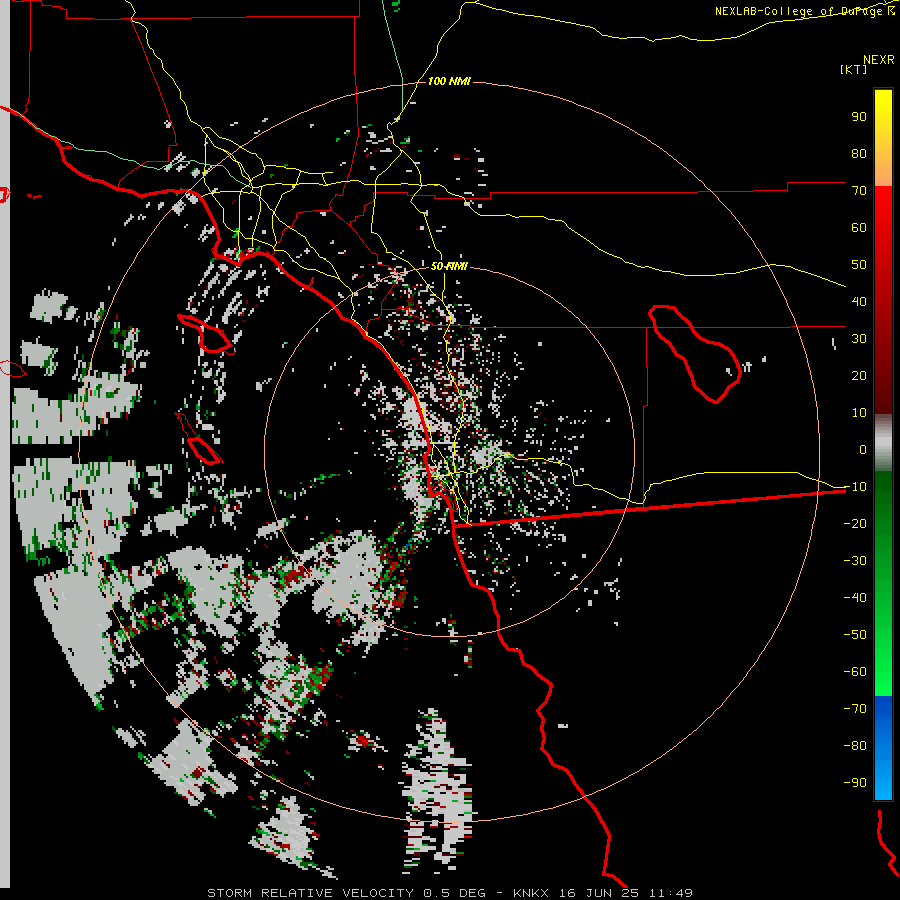
Task: Click the 0 scale value
Action: [863, 450]
